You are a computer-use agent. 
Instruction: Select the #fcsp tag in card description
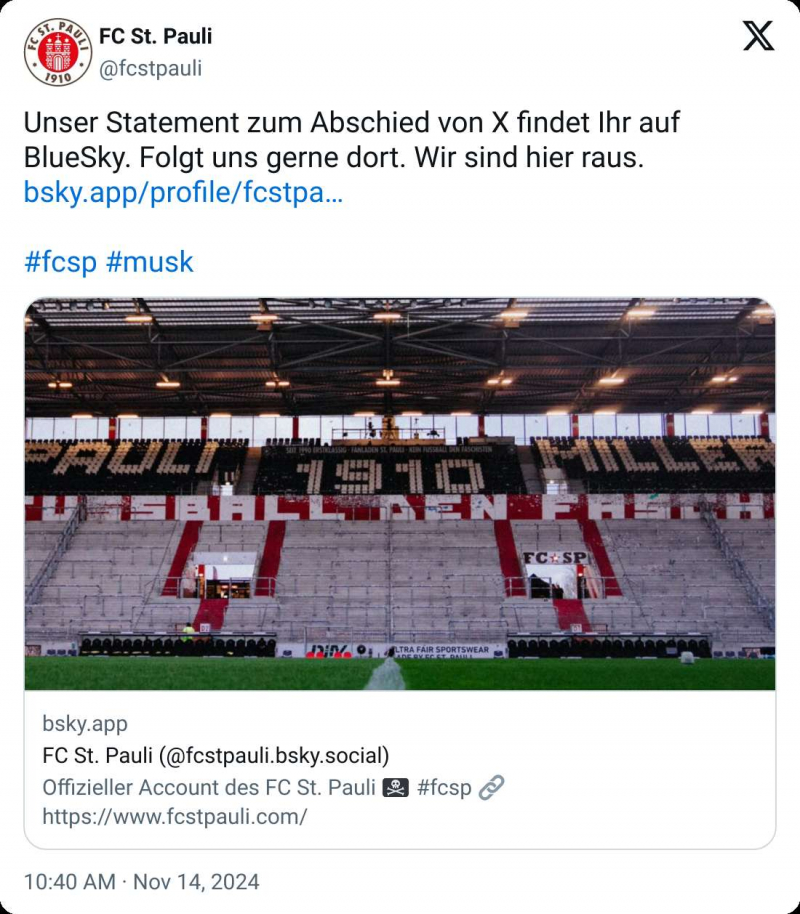443,788
